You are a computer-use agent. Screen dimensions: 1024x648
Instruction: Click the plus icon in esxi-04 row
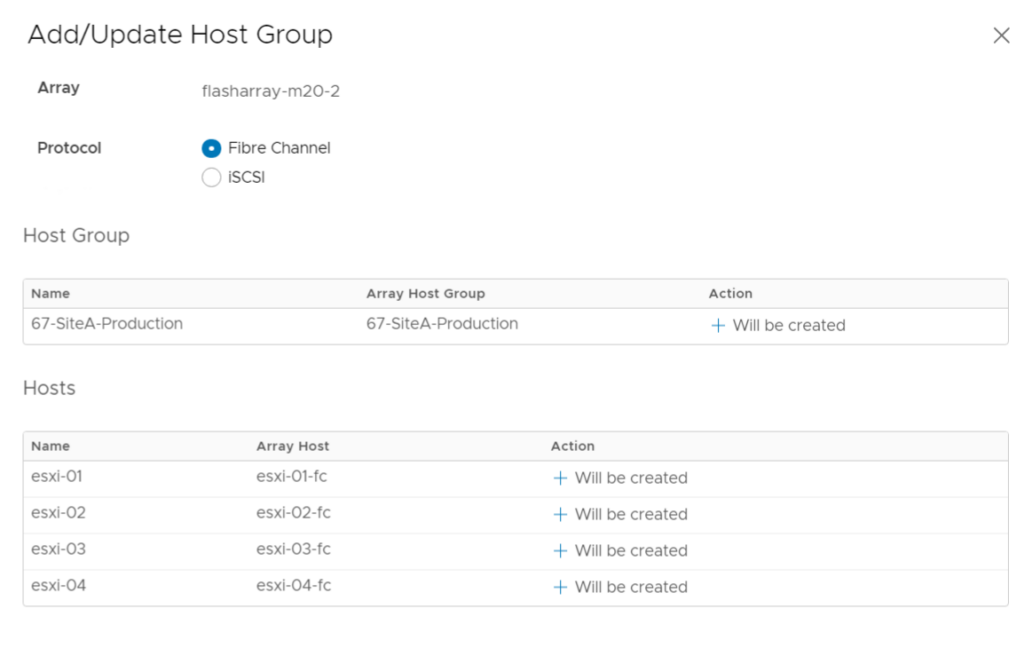point(560,587)
